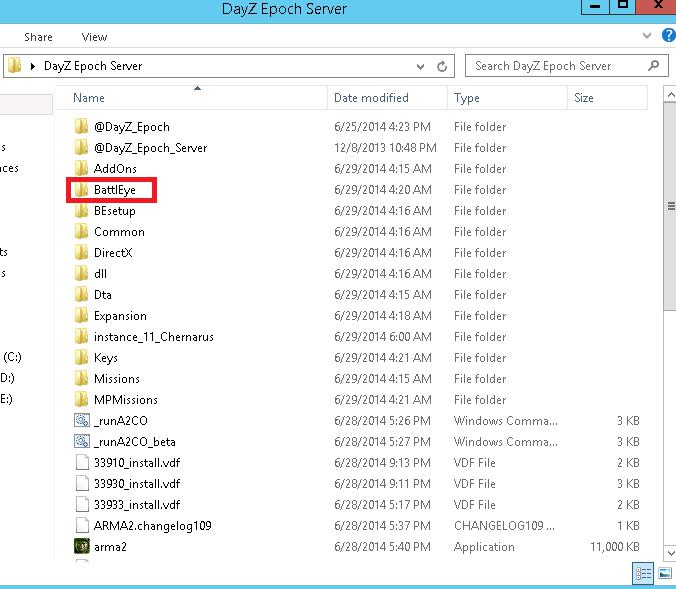Open the Help question mark icon

[x=669, y=35]
